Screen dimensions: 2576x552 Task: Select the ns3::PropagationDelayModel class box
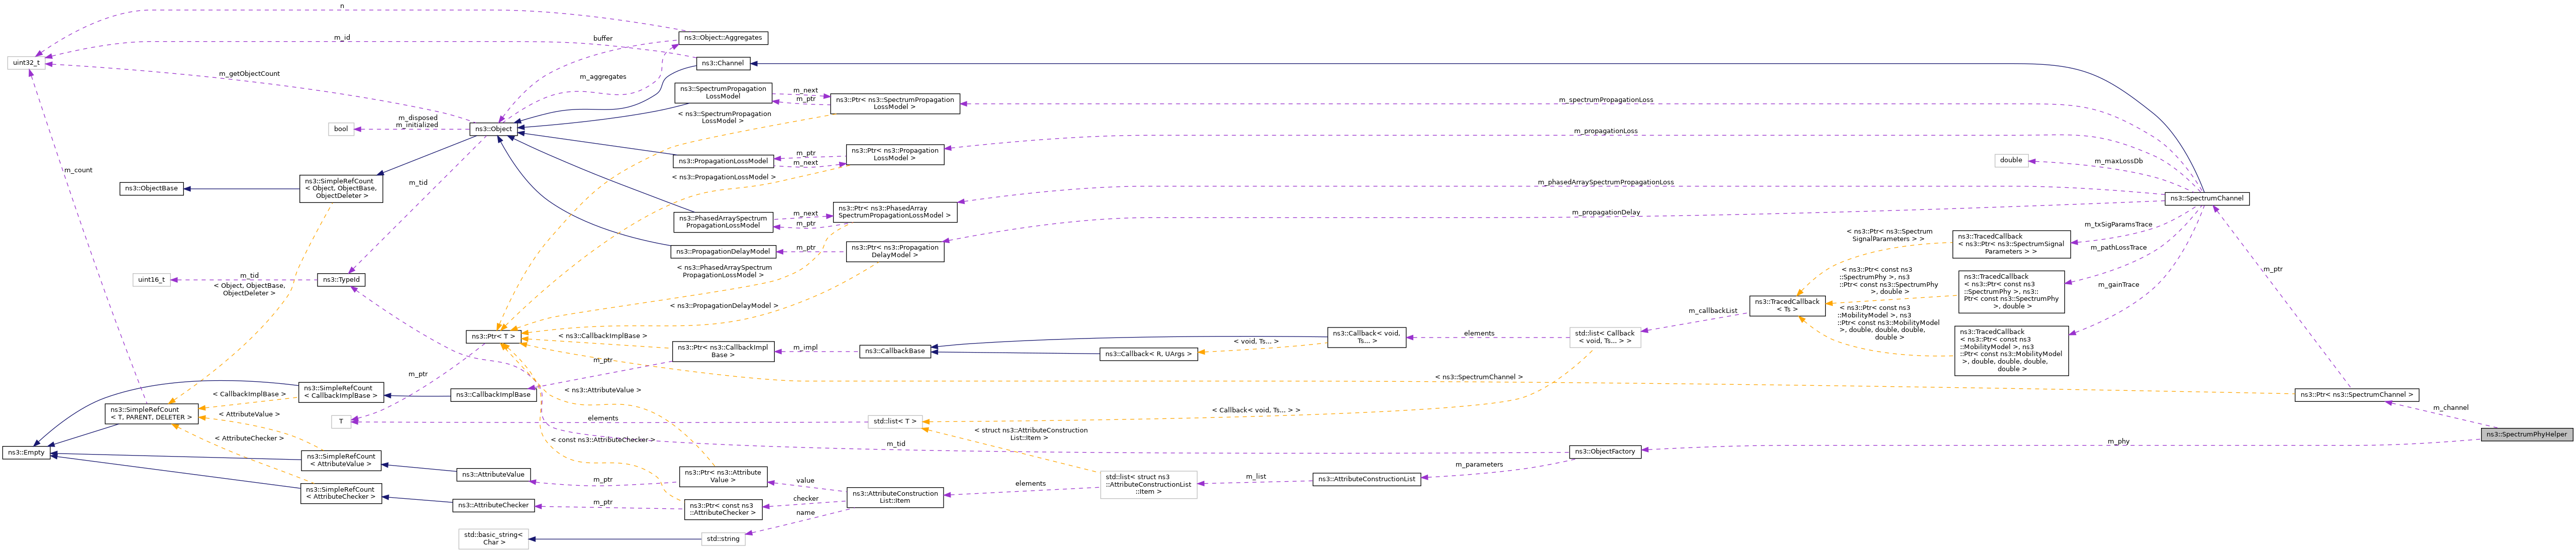723,252
